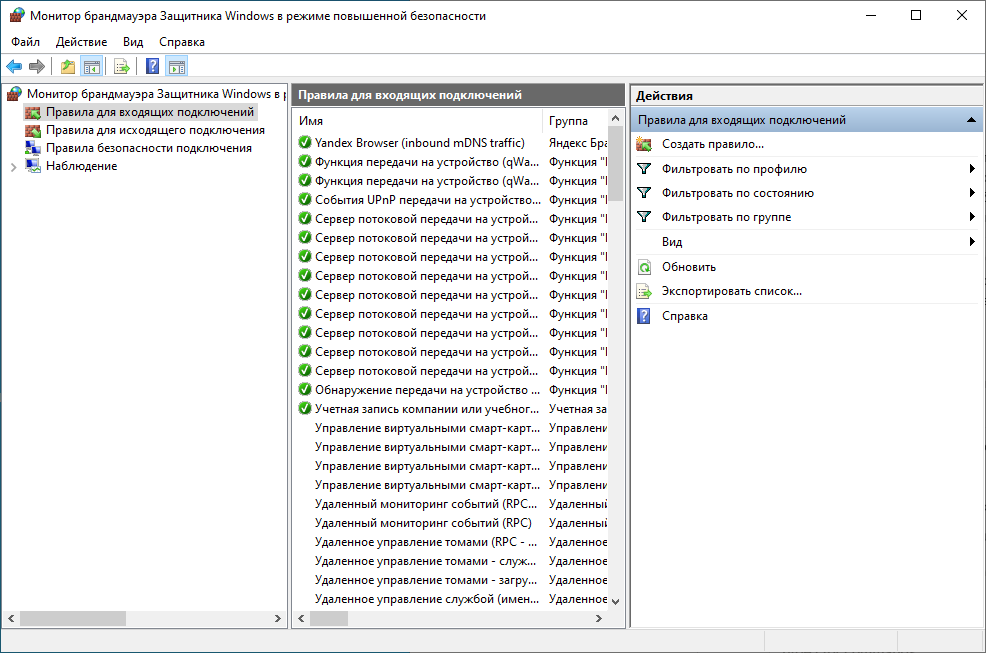The image size is (986, 653).
Task: Click the Обновить refresh icon
Action: click(644, 267)
